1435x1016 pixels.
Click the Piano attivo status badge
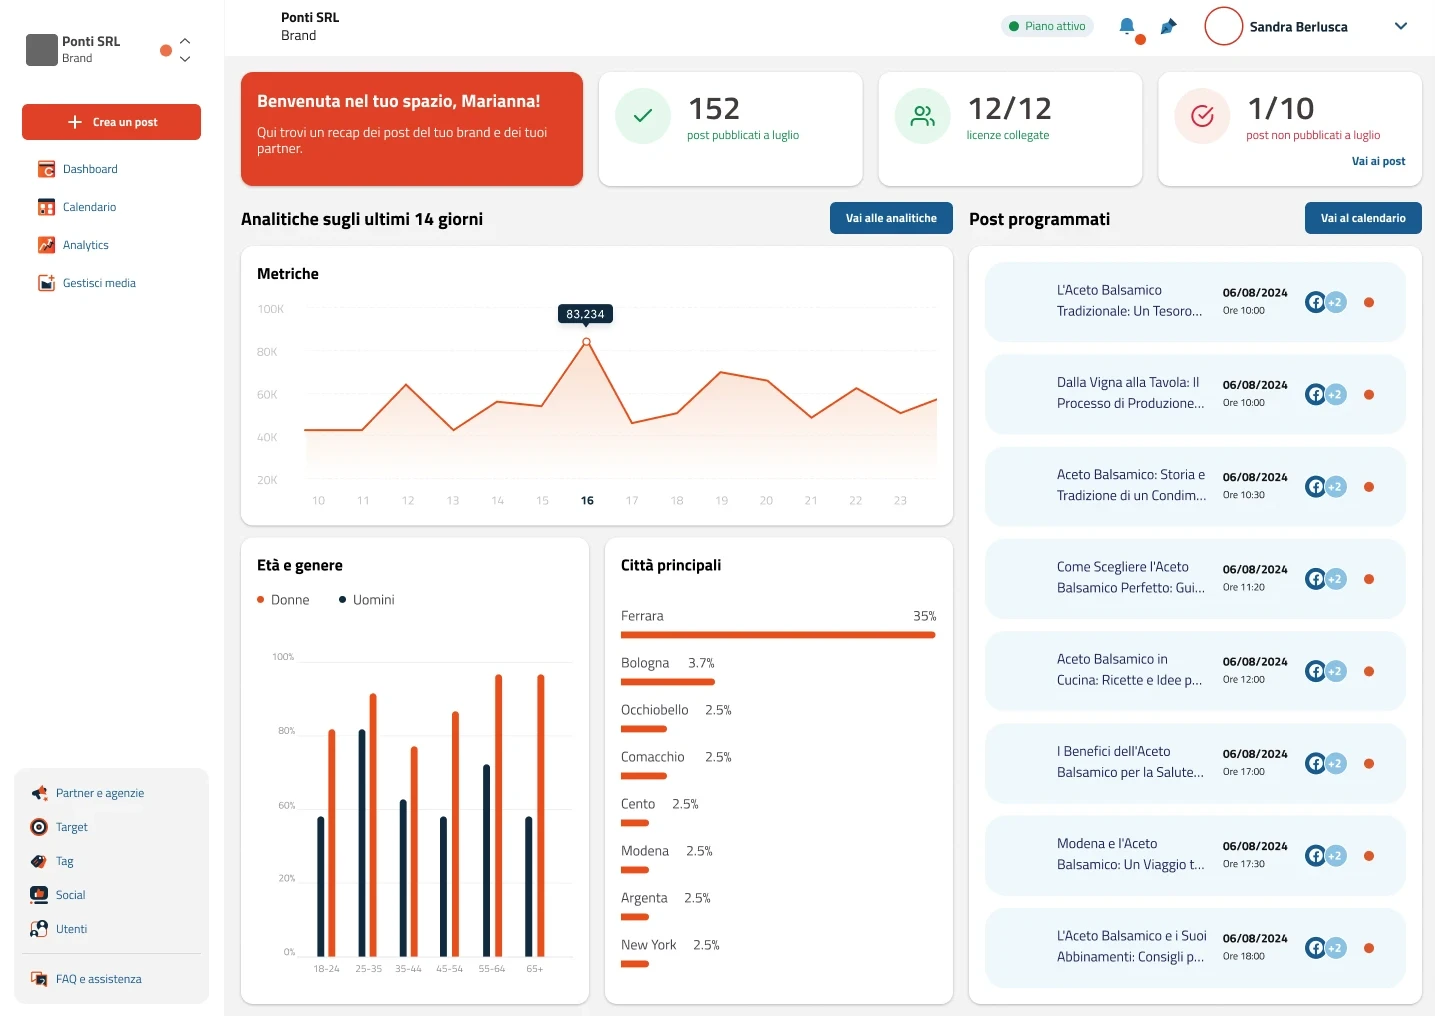click(x=1047, y=27)
